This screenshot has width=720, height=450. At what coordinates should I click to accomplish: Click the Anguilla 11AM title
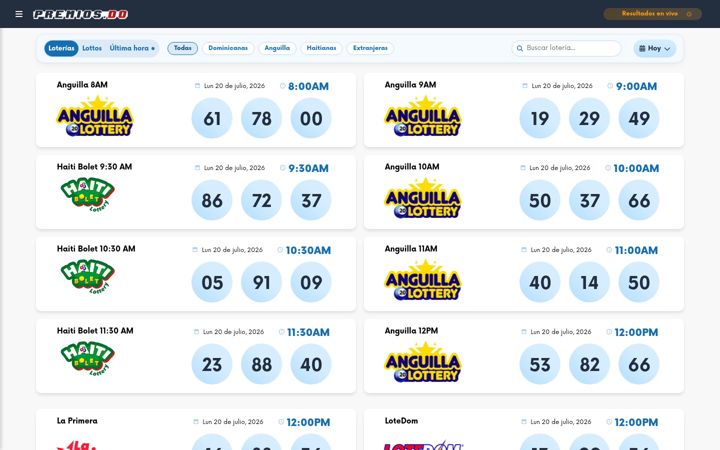[411, 249]
